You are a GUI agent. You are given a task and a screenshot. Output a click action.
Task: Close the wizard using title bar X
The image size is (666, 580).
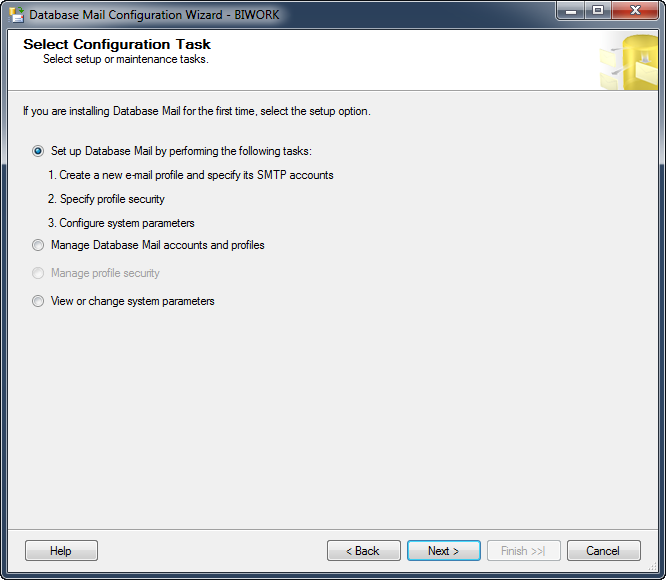635,11
